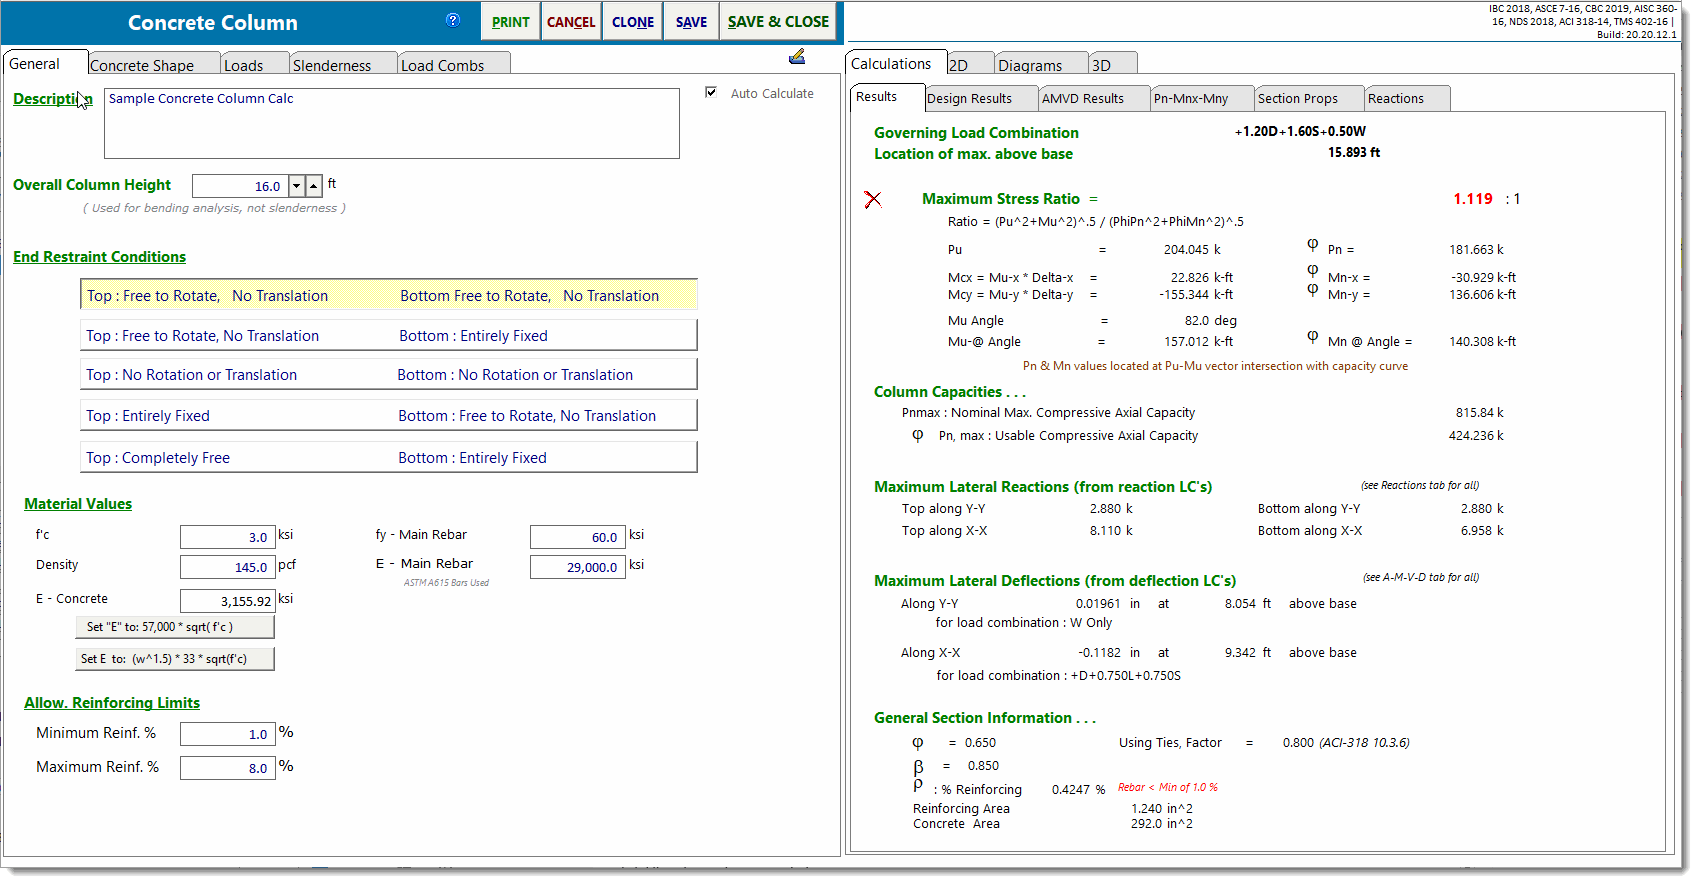This screenshot has width=1697, height=883.
Task: Select Top Free to Rotate, Bottom Entirely Fixed
Action: (388, 336)
